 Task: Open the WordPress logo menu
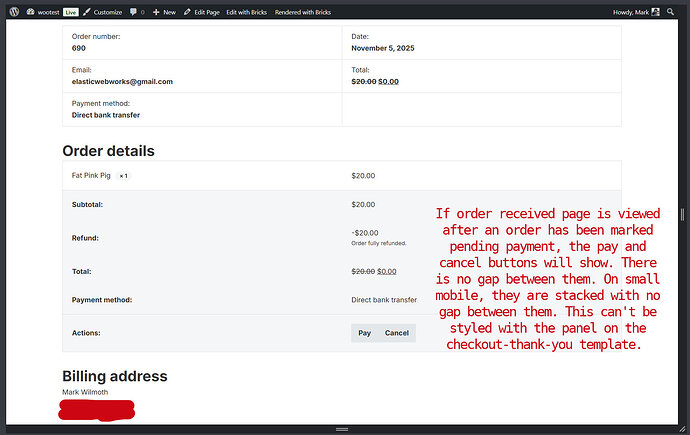click(14, 12)
